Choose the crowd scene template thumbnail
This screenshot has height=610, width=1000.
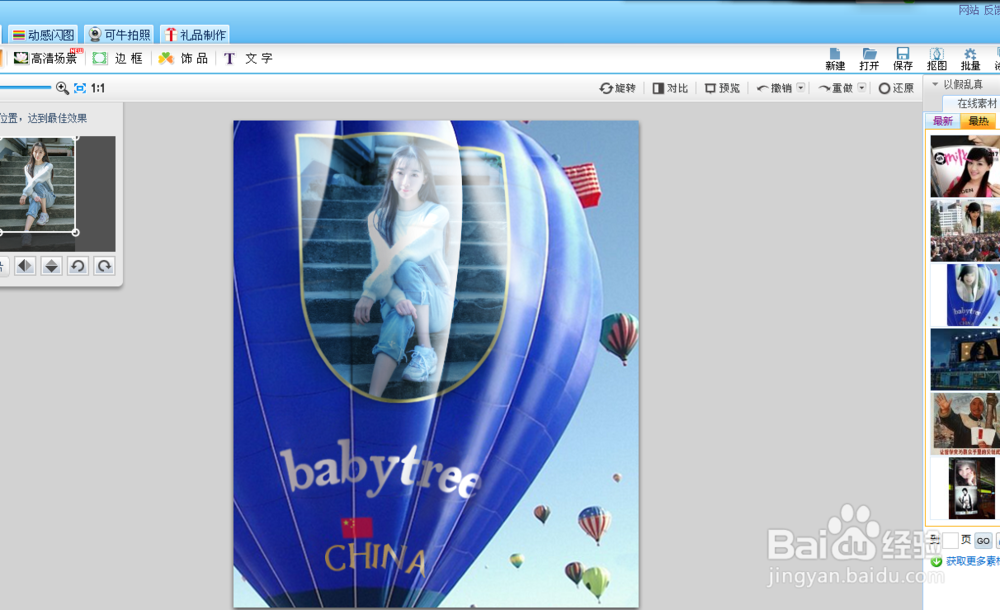tap(965, 230)
